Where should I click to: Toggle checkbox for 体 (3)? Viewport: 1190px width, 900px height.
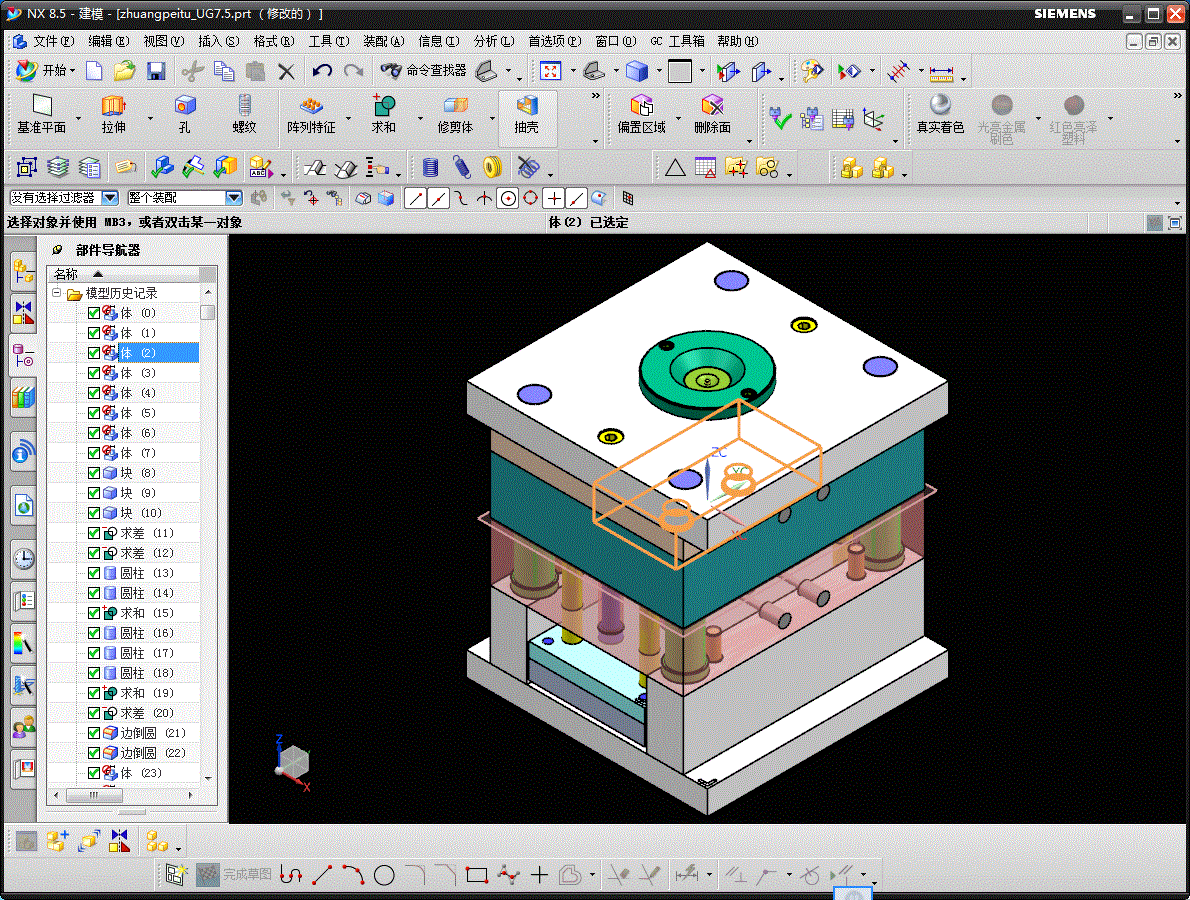[94, 373]
